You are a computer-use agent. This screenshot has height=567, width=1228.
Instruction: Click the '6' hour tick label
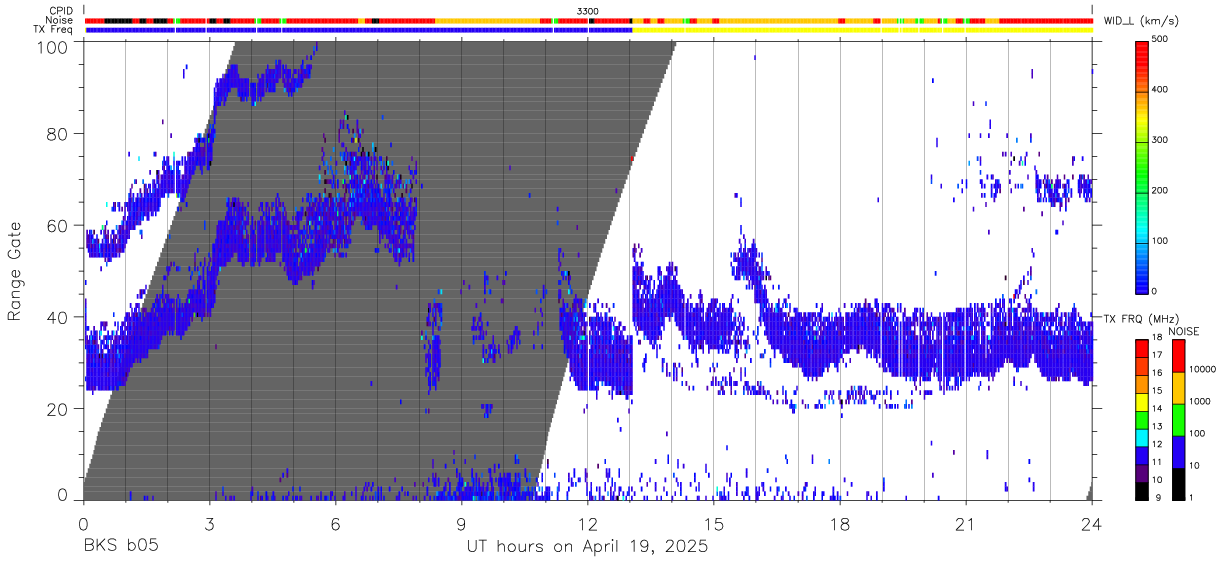335,526
